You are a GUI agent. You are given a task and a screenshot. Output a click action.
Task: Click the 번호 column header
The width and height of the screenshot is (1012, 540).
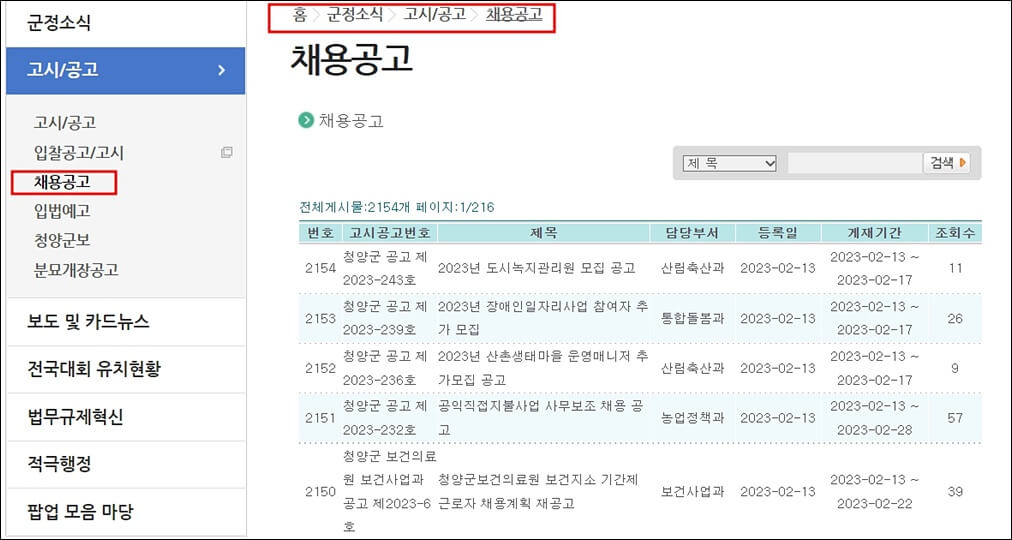pos(320,233)
